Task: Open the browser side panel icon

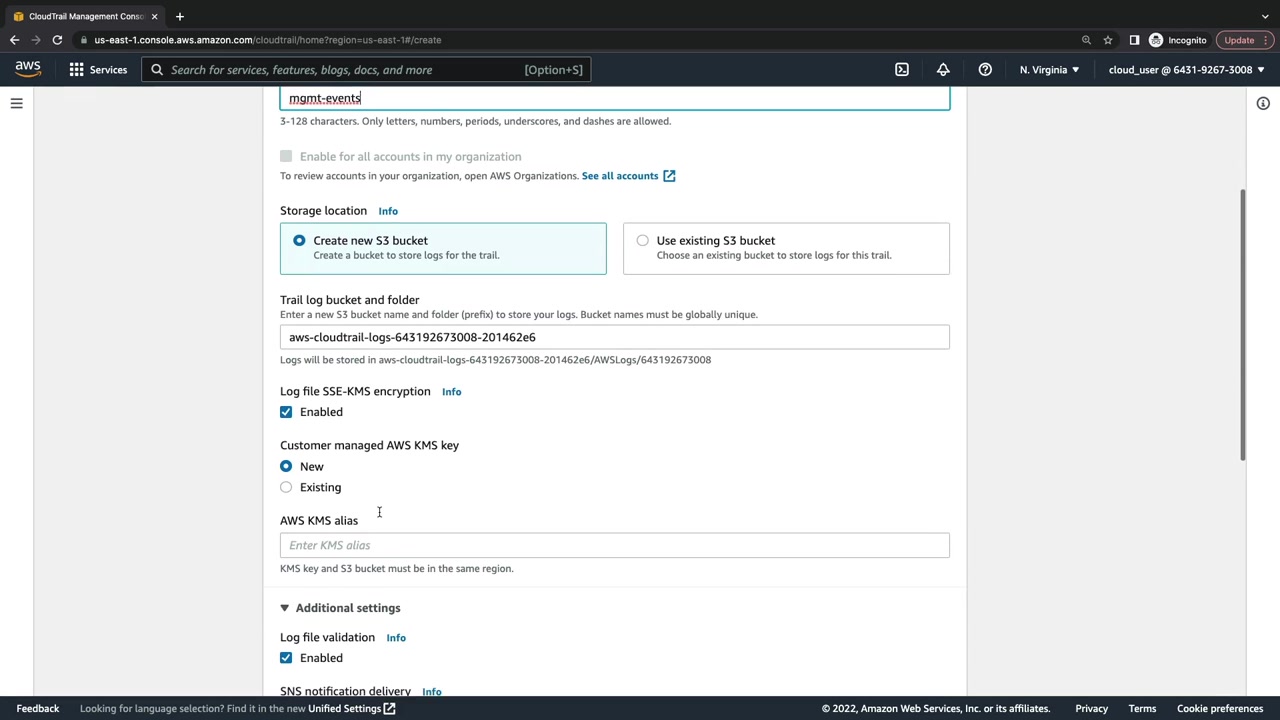Action: coord(1134,40)
